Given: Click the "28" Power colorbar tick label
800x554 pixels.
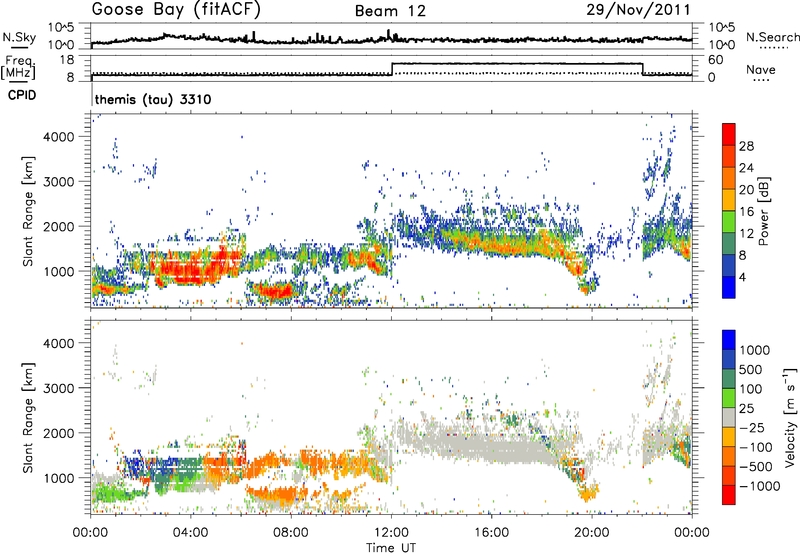Looking at the screenshot, I should 746,146.
